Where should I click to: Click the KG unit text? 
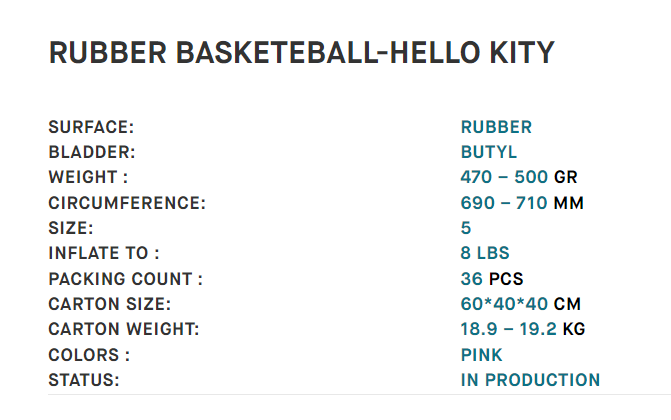[573, 329]
